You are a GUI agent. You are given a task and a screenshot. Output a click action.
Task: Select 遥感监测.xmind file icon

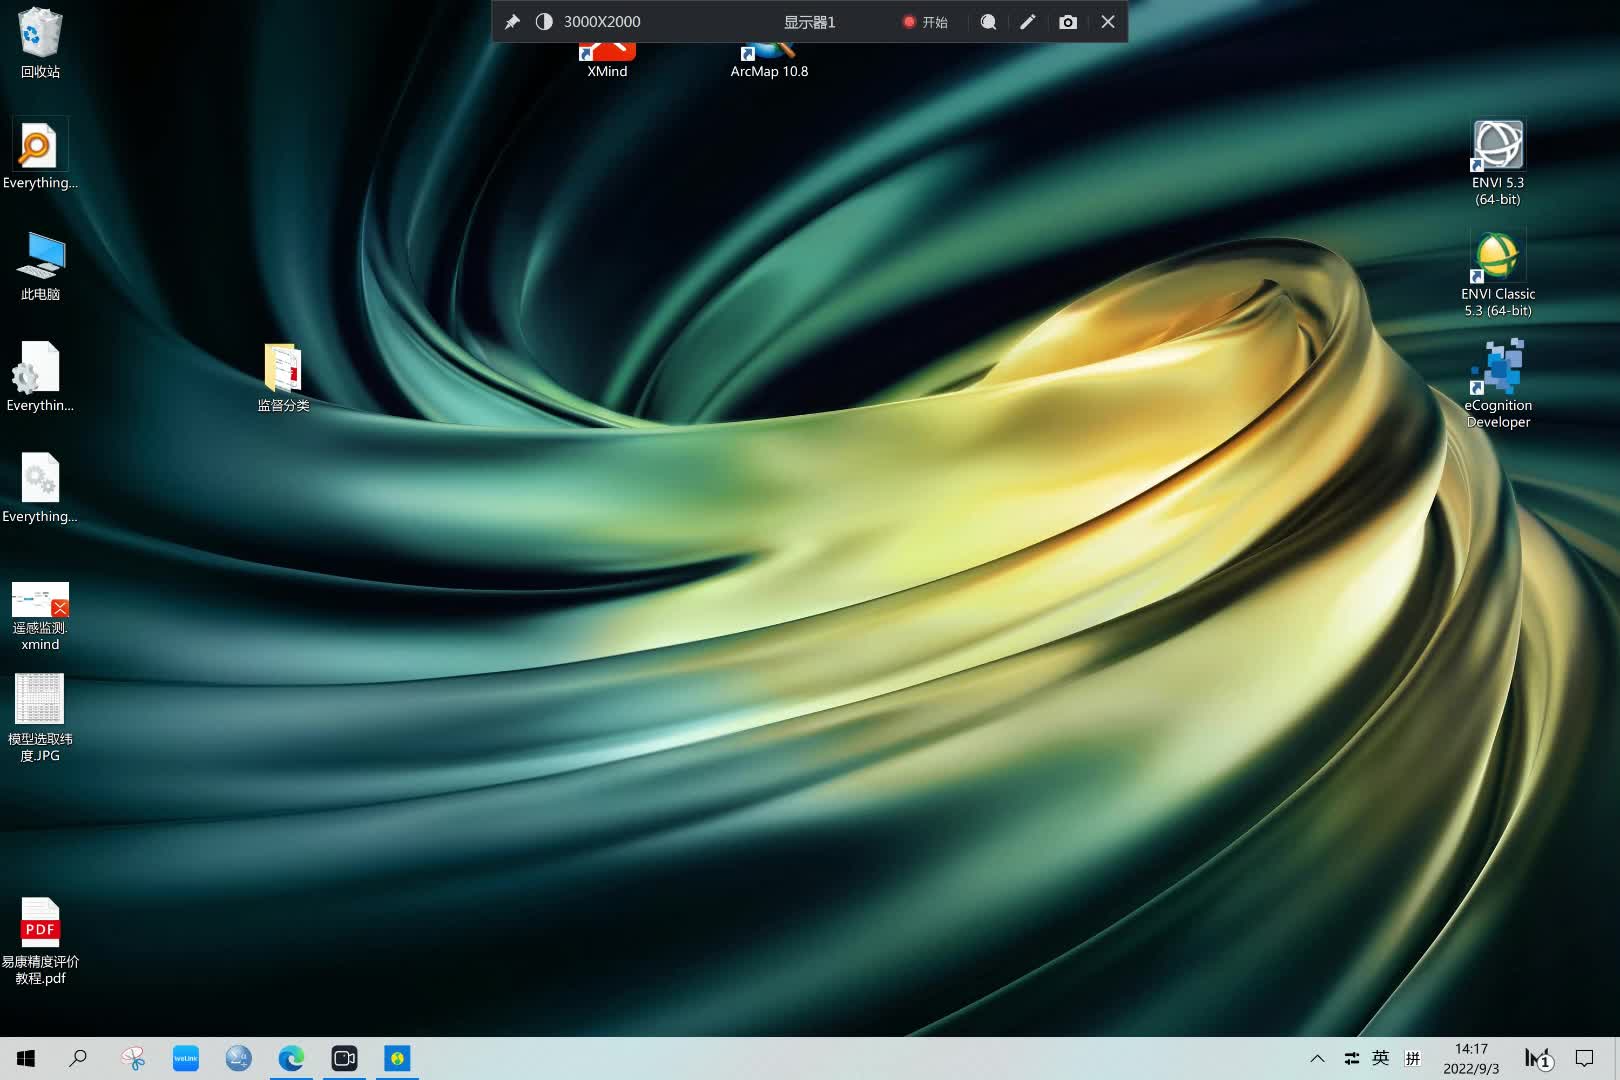pyautogui.click(x=40, y=616)
